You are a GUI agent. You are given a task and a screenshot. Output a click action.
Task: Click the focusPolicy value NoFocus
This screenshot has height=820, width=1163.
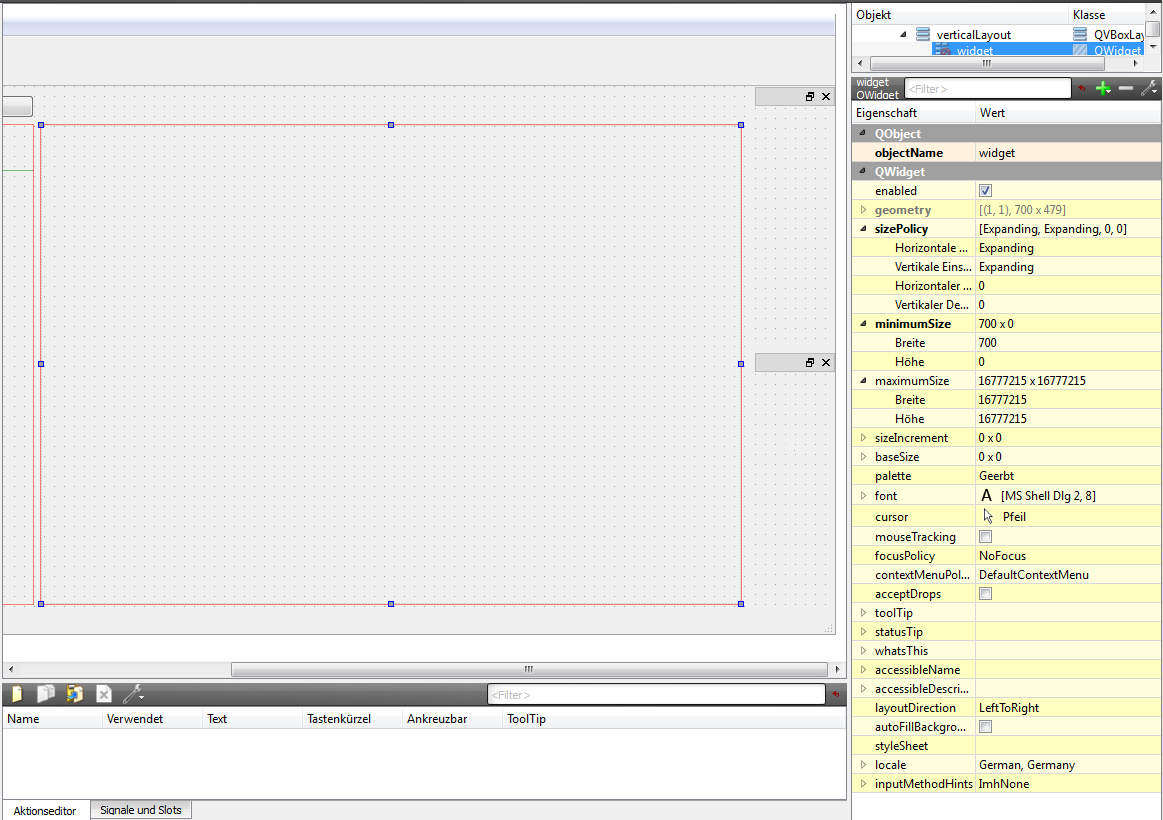(1067, 555)
